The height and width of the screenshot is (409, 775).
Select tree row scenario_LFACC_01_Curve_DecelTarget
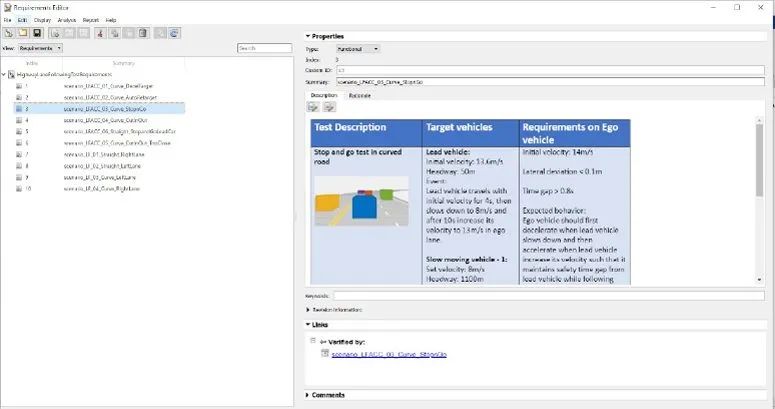coord(99,86)
